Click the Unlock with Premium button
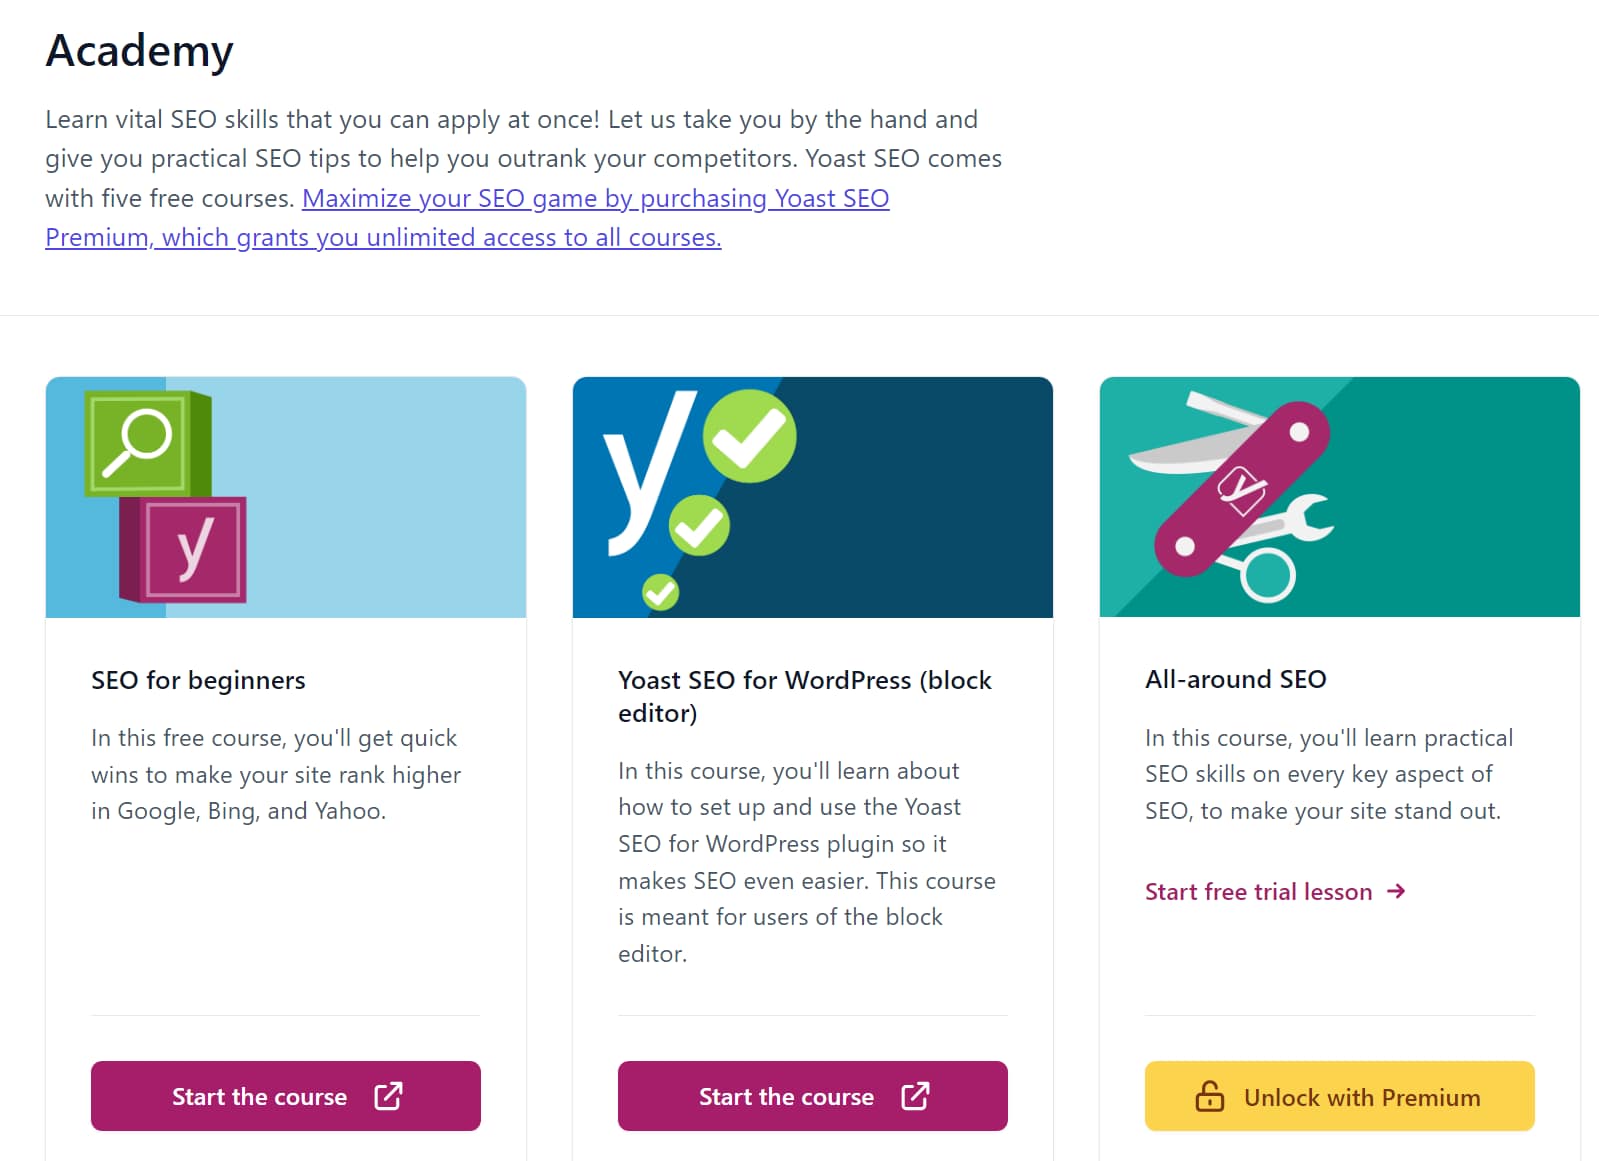The image size is (1599, 1161). [x=1338, y=1096]
